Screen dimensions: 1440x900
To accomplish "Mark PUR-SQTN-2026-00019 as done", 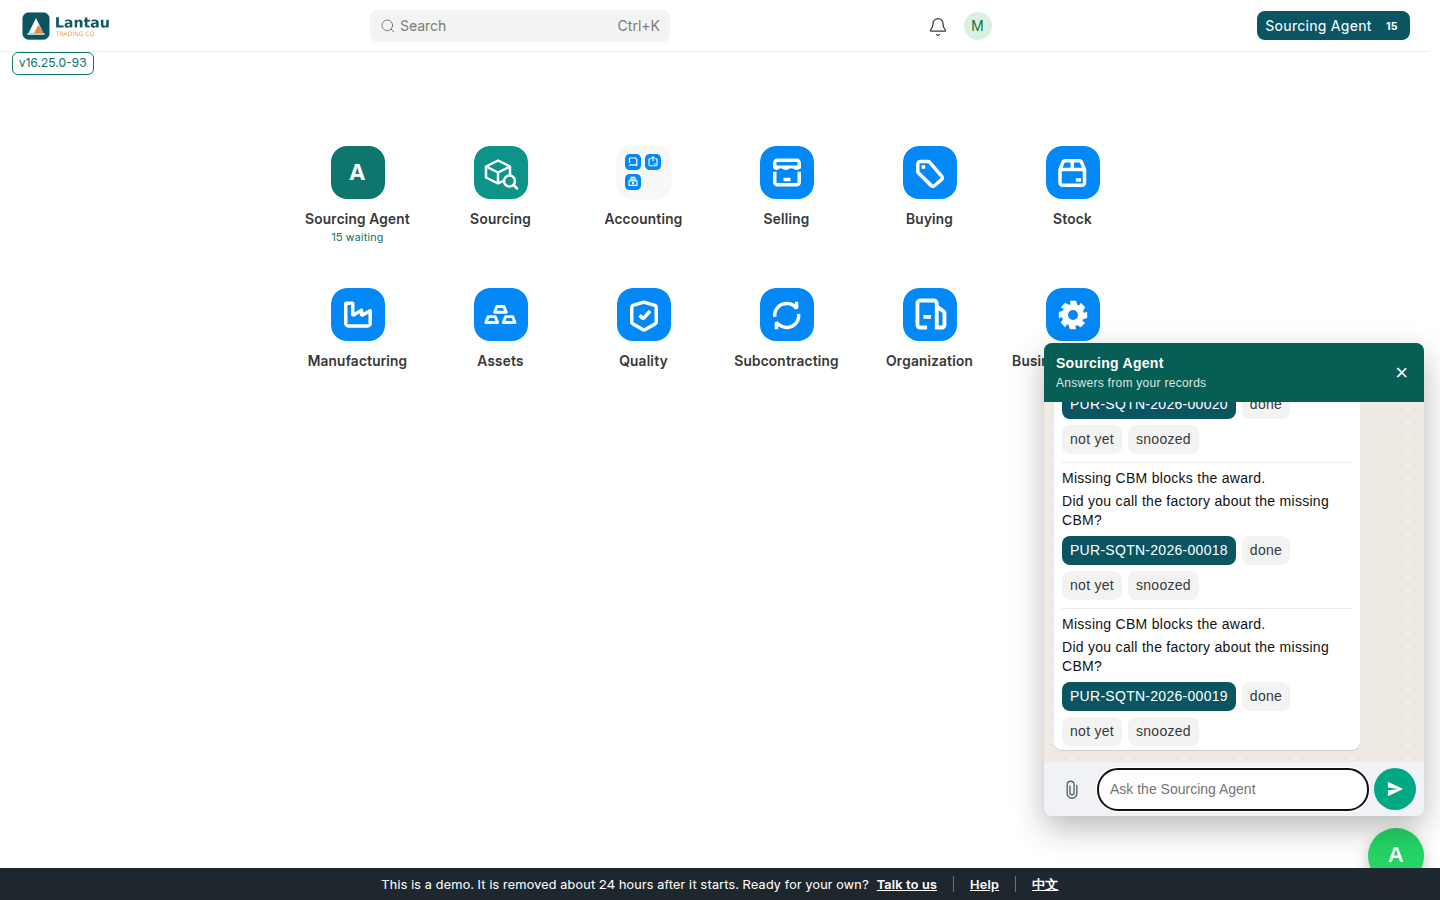I will pyautogui.click(x=1265, y=696).
